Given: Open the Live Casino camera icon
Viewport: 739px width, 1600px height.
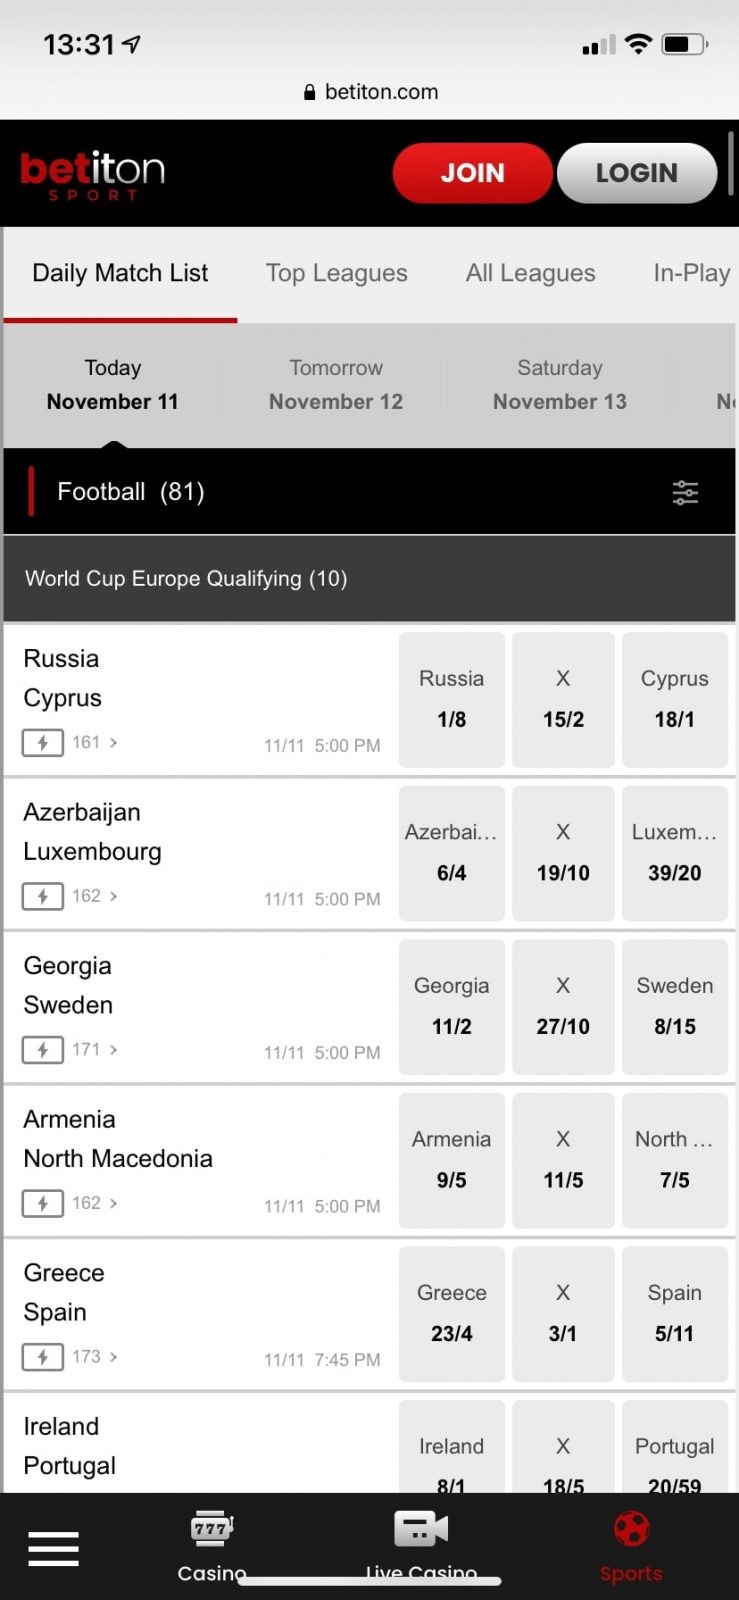Looking at the screenshot, I should pos(421,1530).
